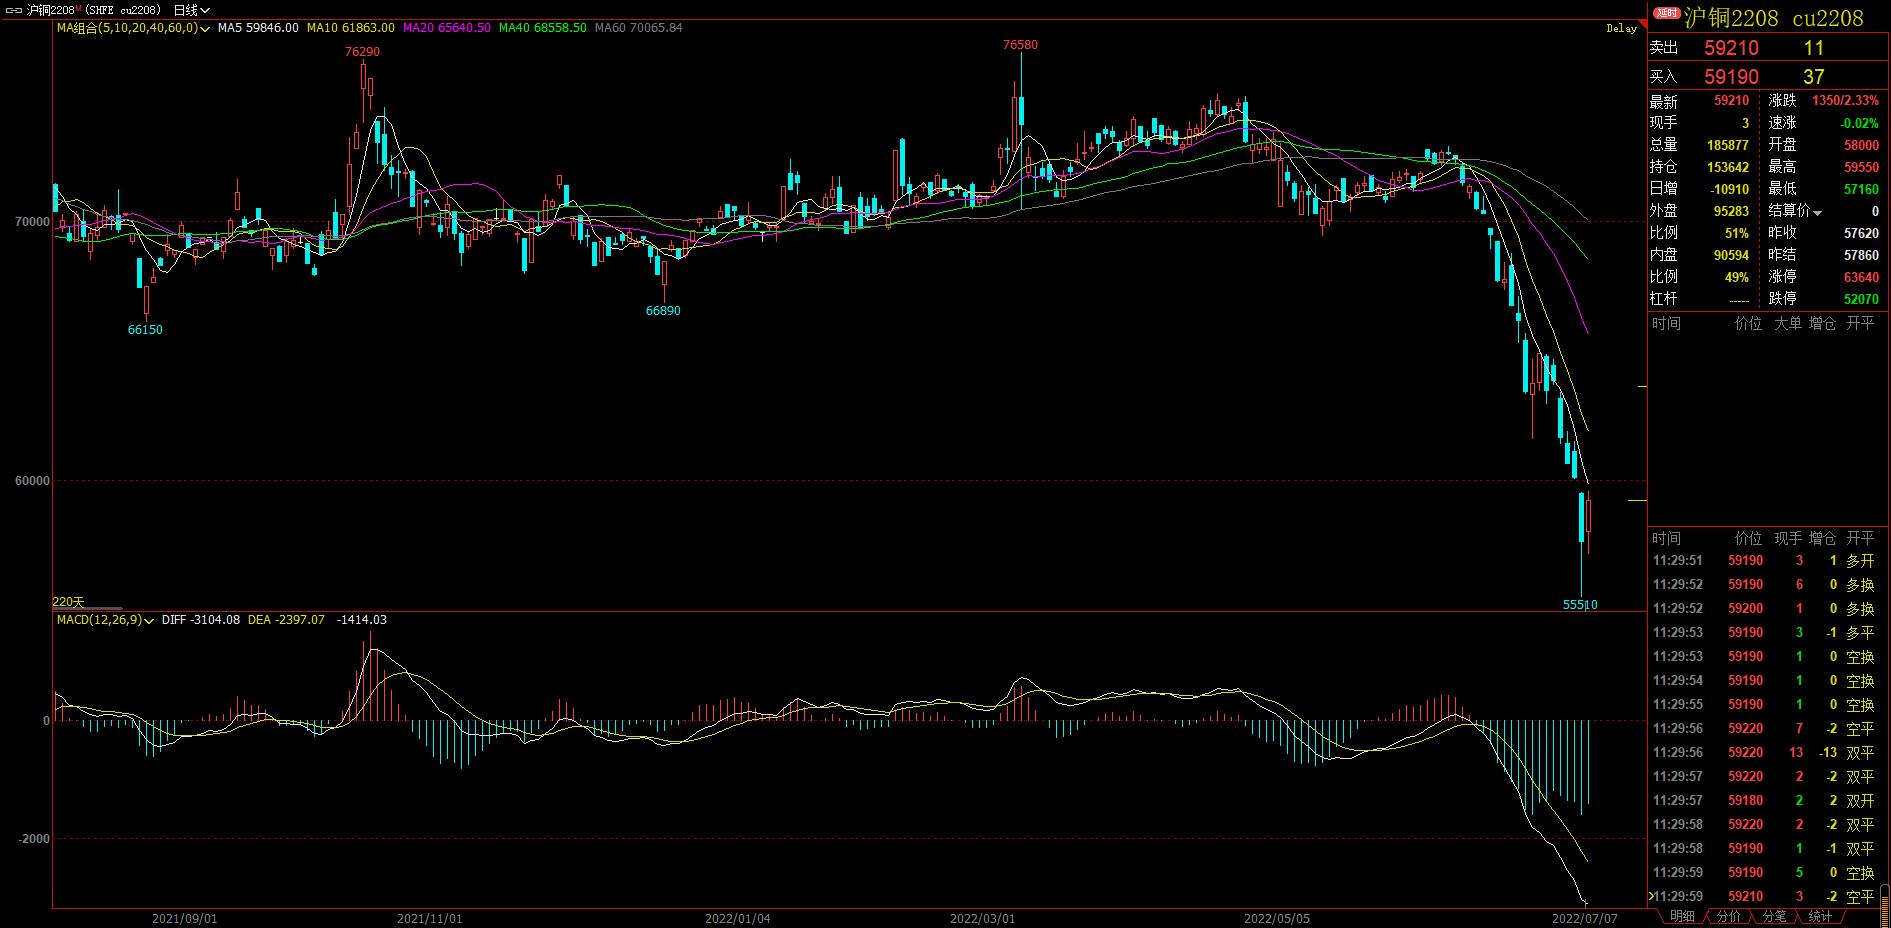
Task: Click the 2022/07/07 date axis label
Action: point(1584,917)
